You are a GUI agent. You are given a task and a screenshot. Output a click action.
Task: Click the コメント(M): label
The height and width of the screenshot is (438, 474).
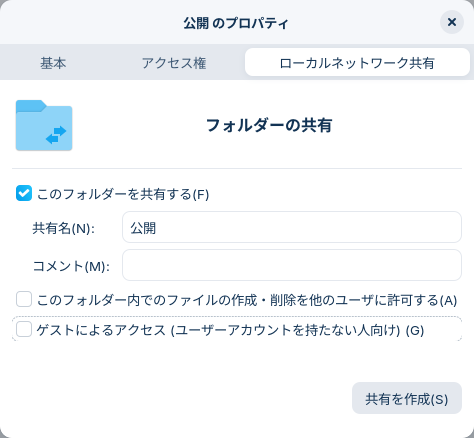[71, 266]
